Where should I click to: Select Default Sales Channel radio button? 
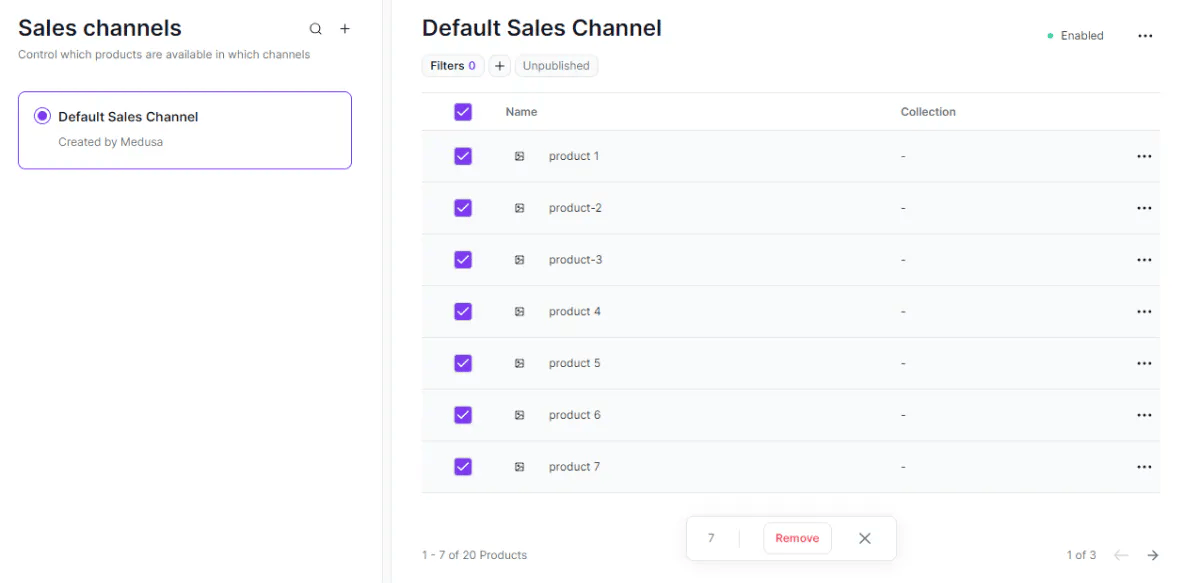42,116
